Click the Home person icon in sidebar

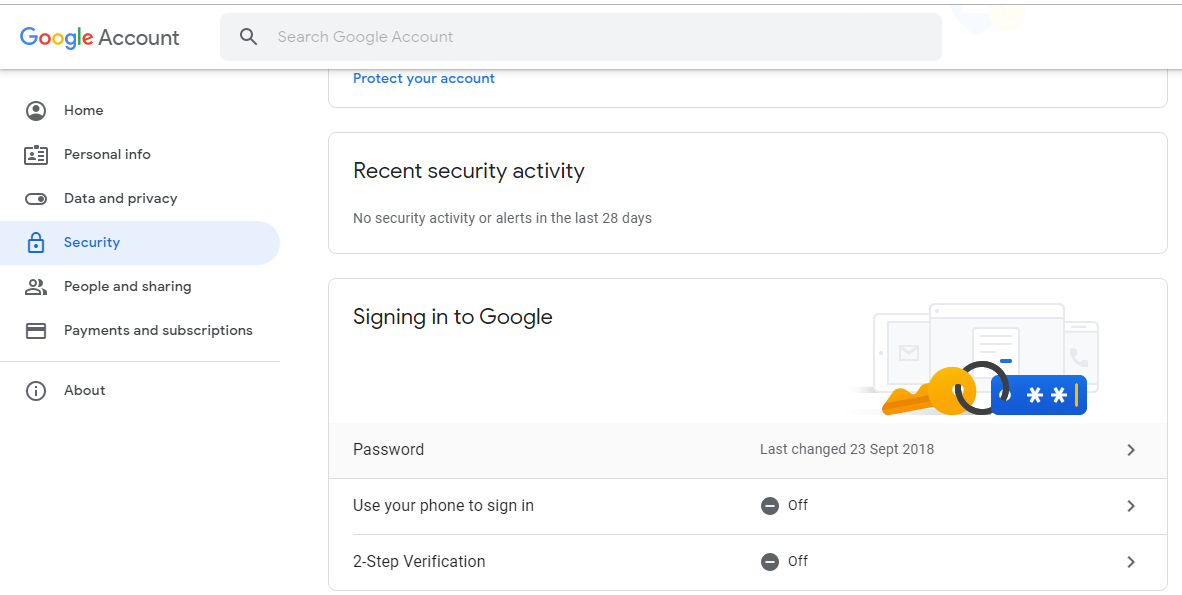tap(36, 111)
